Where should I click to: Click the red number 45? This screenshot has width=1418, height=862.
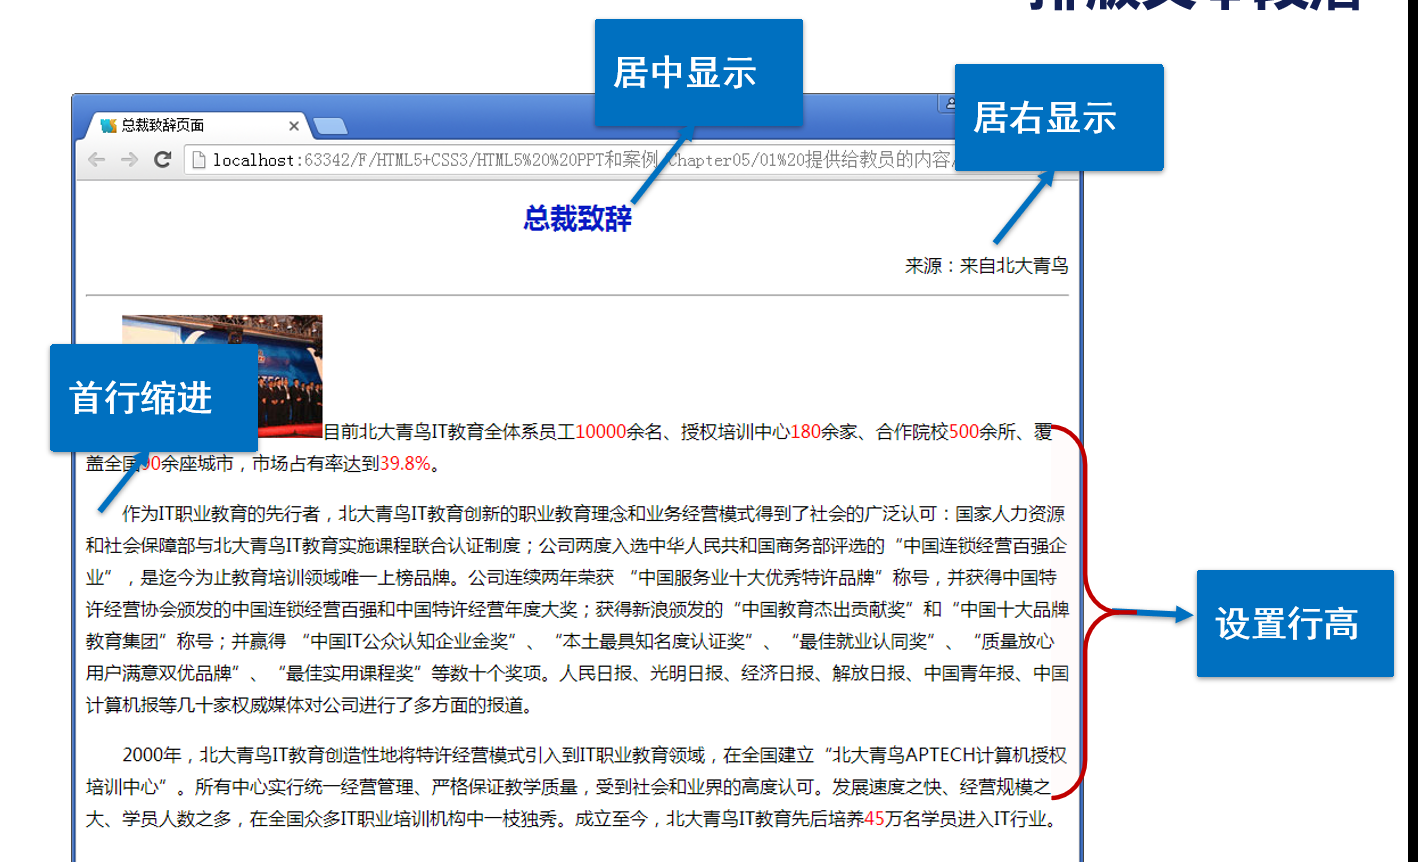(875, 820)
